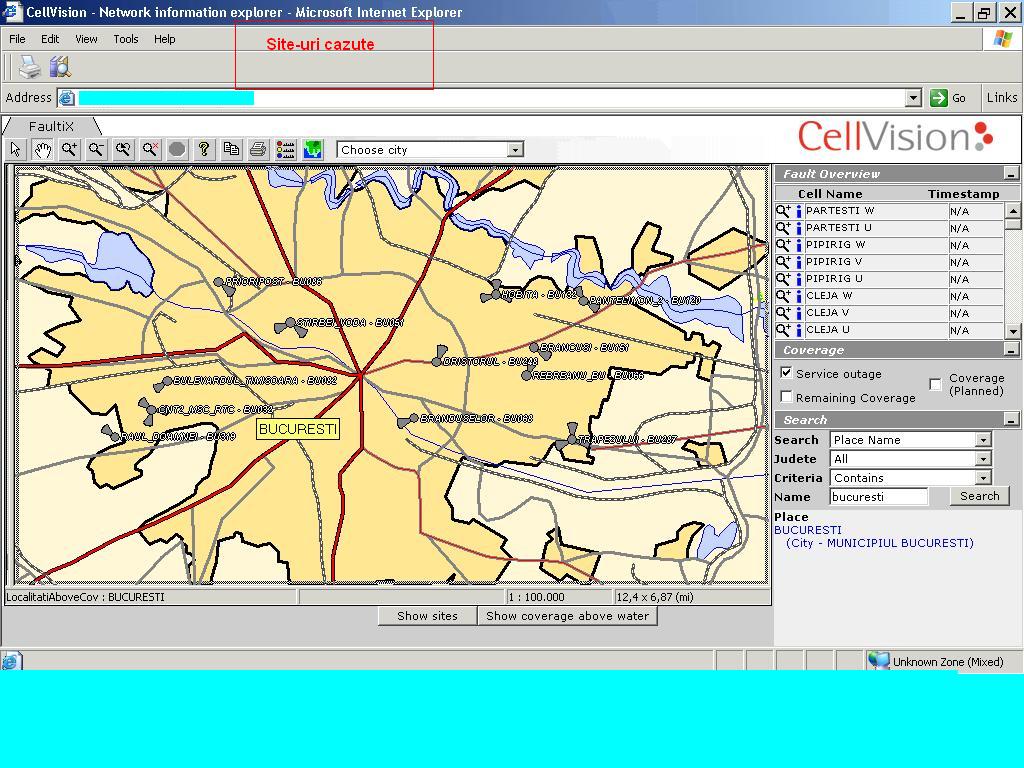The height and width of the screenshot is (768, 1024).
Task: Uncheck the Service outage checkbox
Action: coord(786,374)
